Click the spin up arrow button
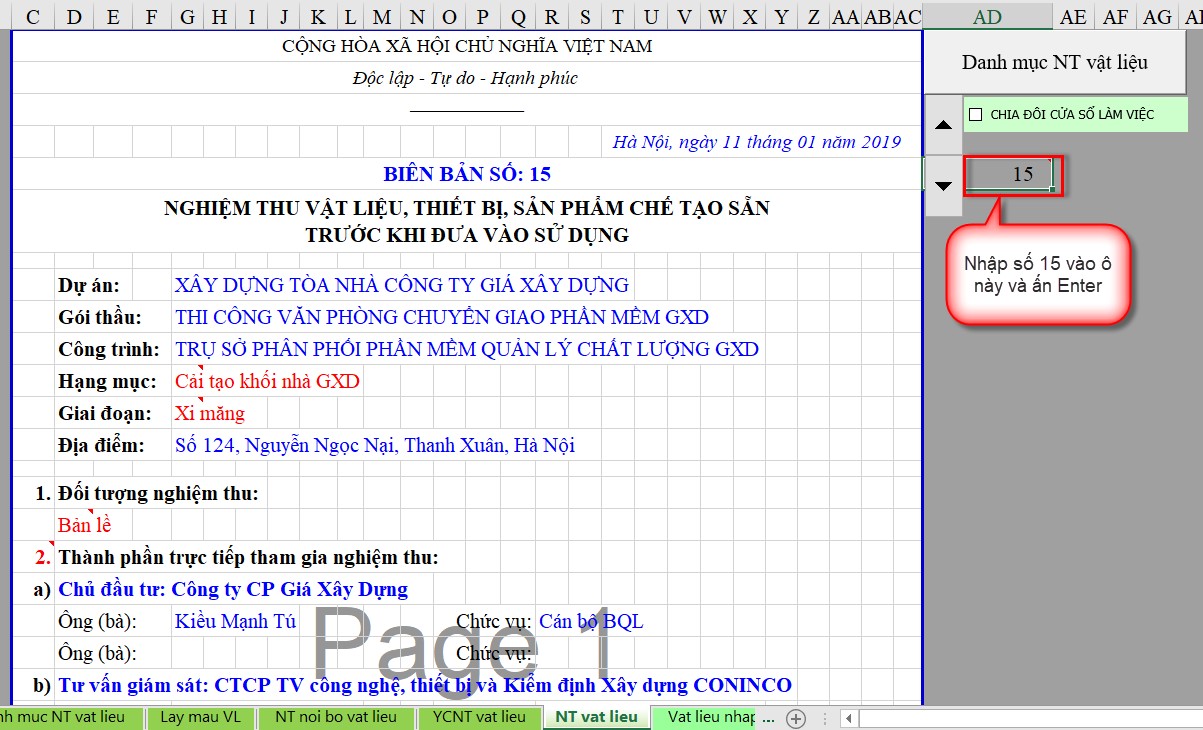The image size is (1203, 730). click(x=942, y=125)
